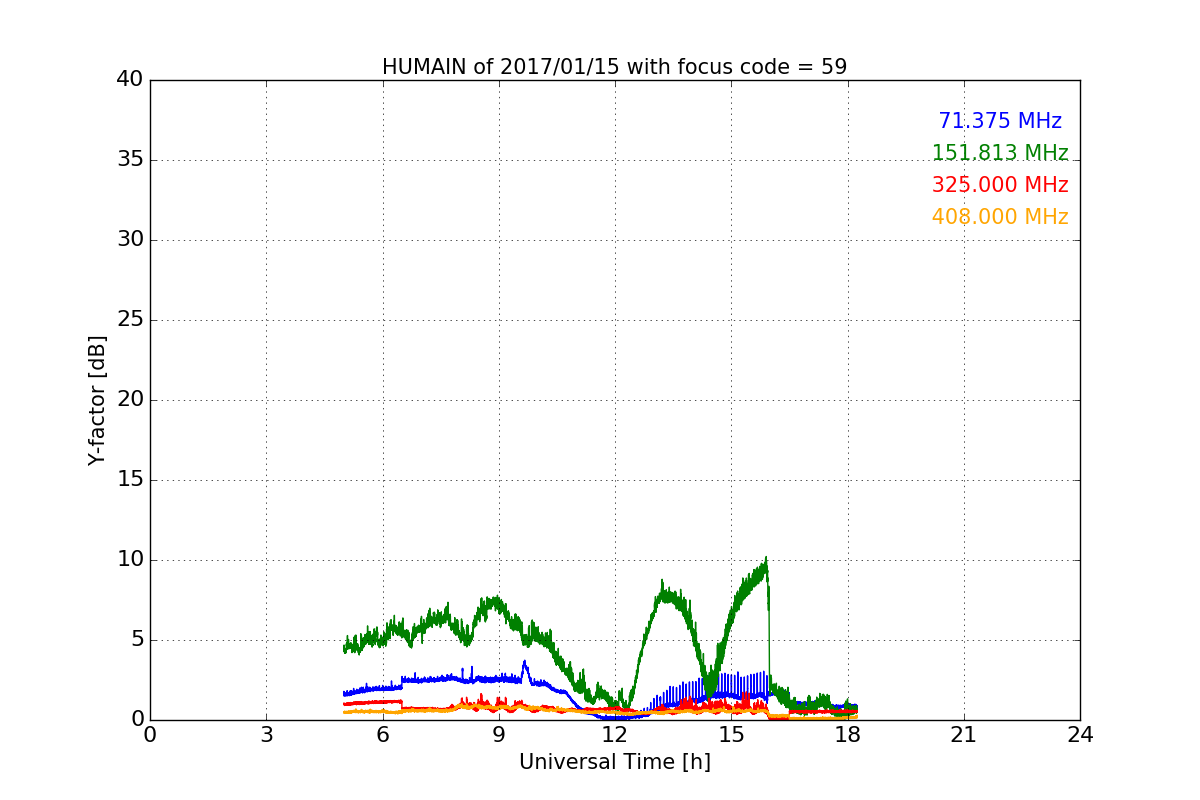Image resolution: width=1200 pixels, height=800 pixels.
Task: Click the y-axis tick label 40
Action: [x=129, y=80]
